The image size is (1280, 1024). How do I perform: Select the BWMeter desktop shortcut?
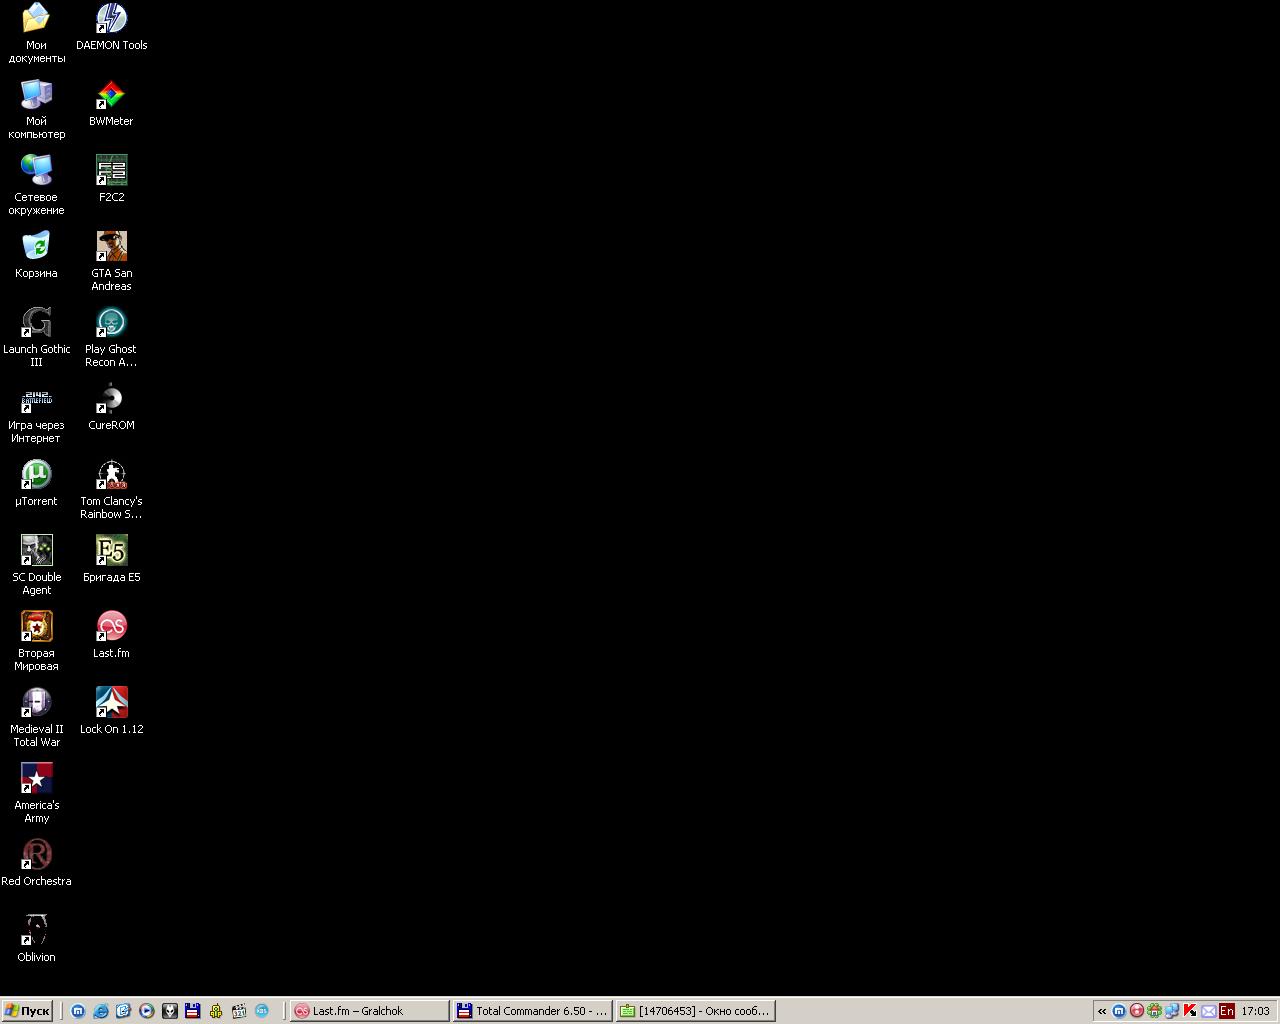(x=111, y=95)
